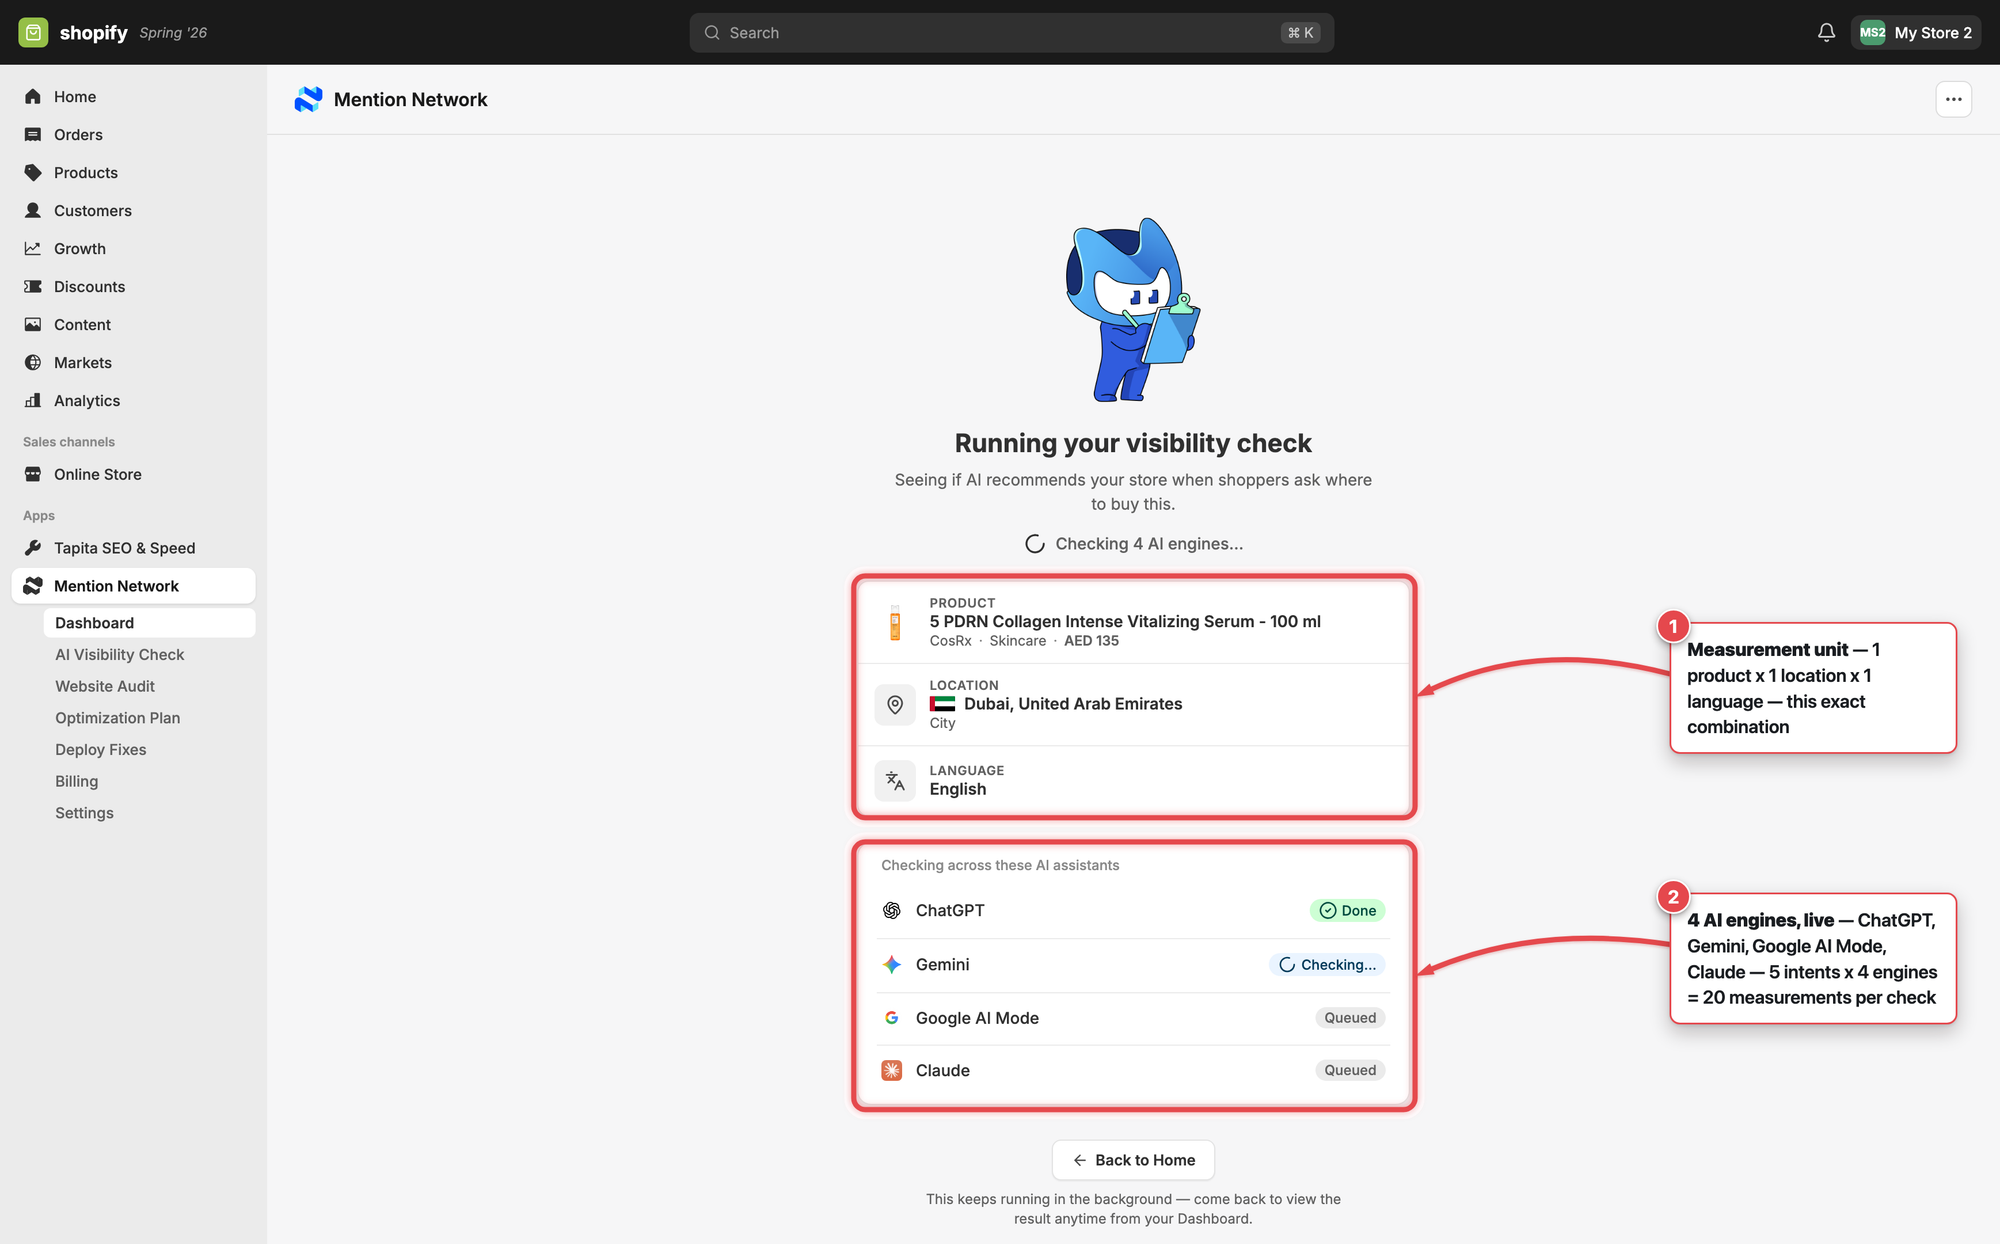Viewport: 2000px width, 1244px height.
Task: Click the location pin icon
Action: click(x=895, y=704)
